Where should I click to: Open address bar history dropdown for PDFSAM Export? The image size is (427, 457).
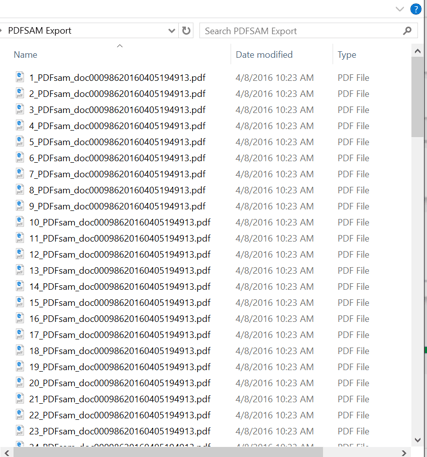pyautogui.click(x=172, y=31)
